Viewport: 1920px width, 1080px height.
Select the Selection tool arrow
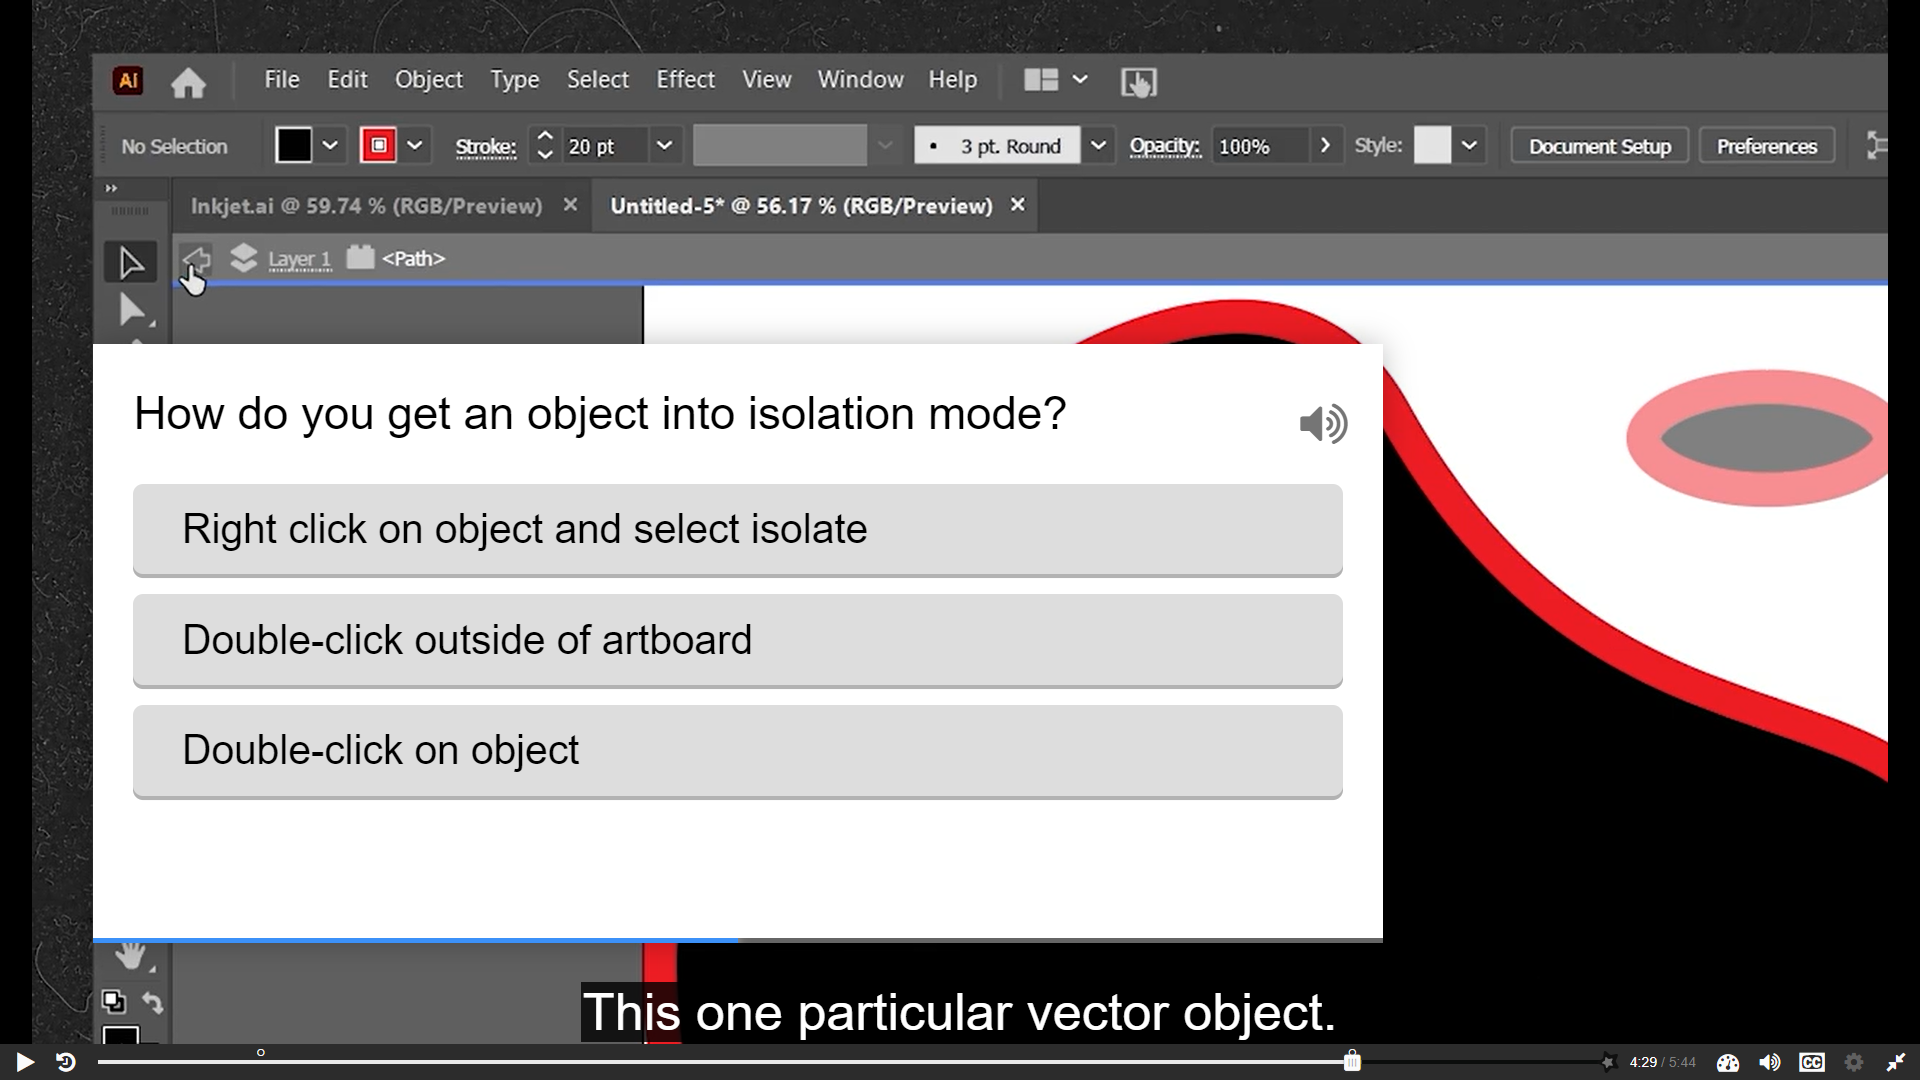coord(130,263)
